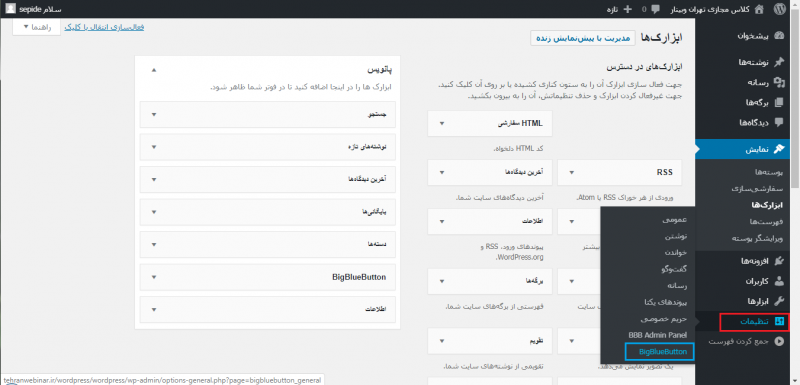
Task: Open the پیشخوان dashboard menu
Action: pos(754,36)
